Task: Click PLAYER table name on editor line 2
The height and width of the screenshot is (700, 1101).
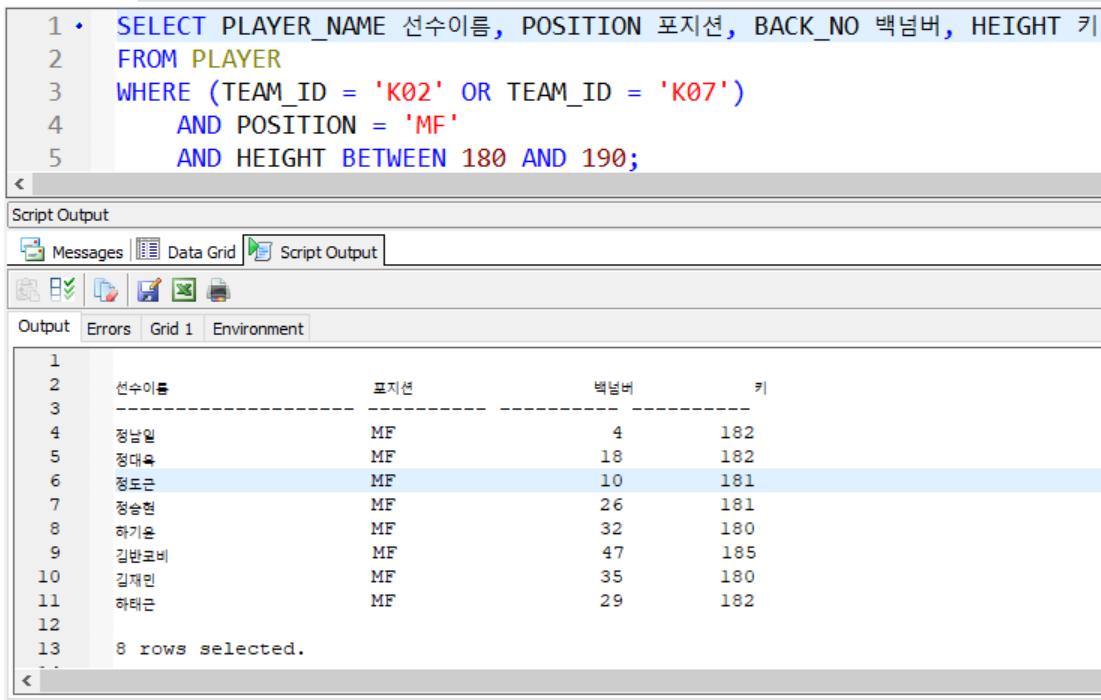Action: click(x=236, y=59)
